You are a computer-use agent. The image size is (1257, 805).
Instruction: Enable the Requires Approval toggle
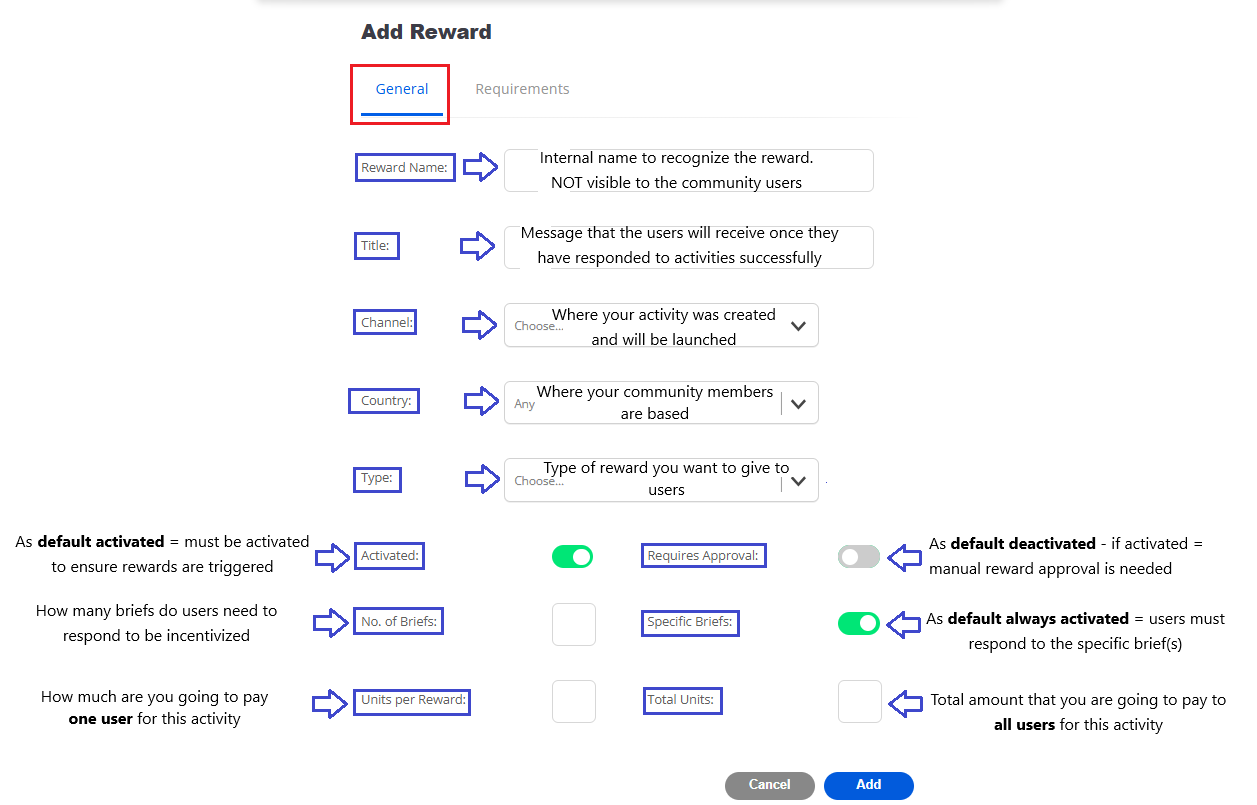coord(859,557)
